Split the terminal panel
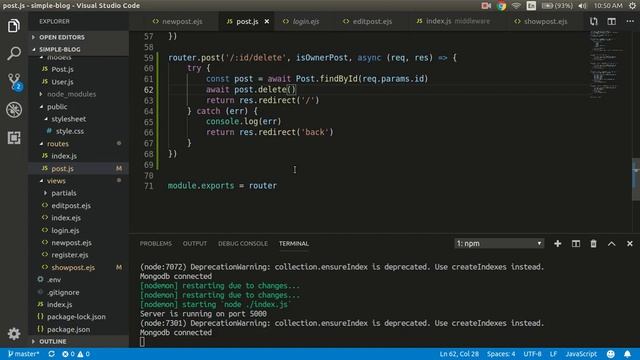The height and width of the screenshot is (360, 640). [576, 244]
